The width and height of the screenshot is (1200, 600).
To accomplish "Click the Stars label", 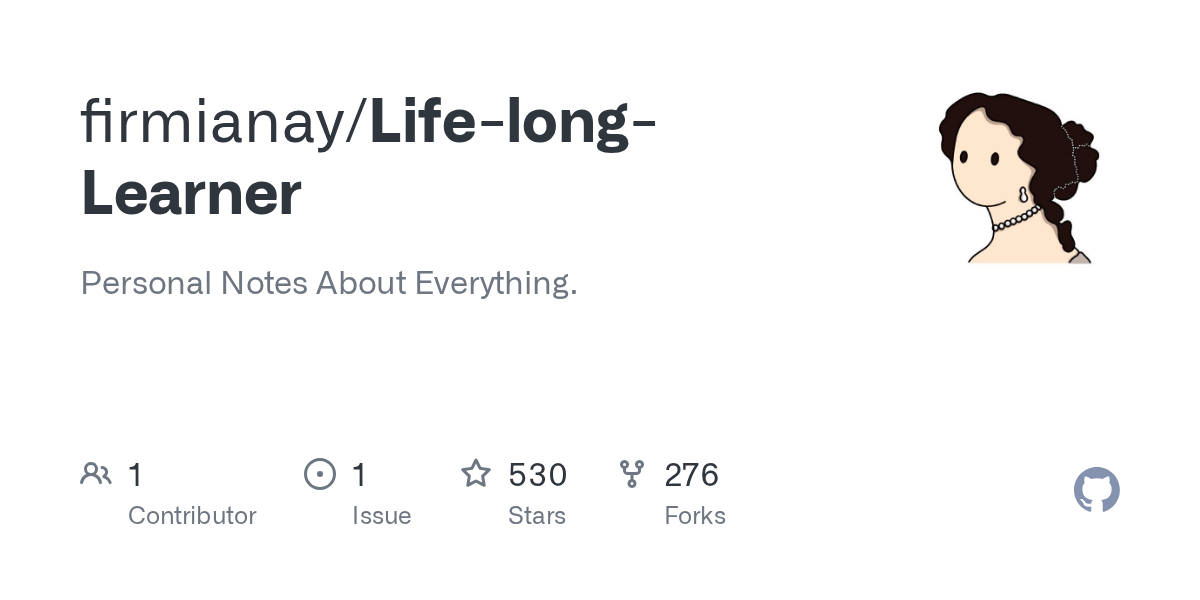I will 537,516.
